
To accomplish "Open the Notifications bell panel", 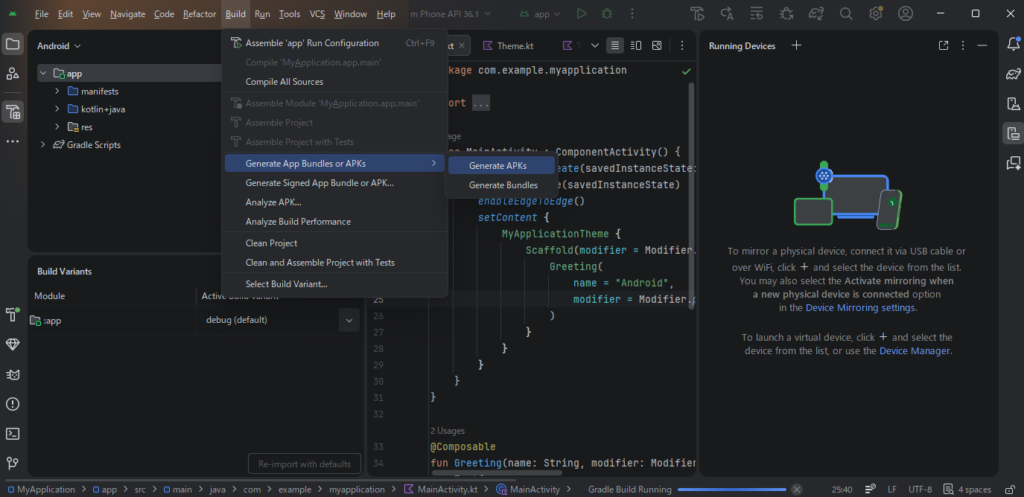I will pyautogui.click(x=1012, y=45).
